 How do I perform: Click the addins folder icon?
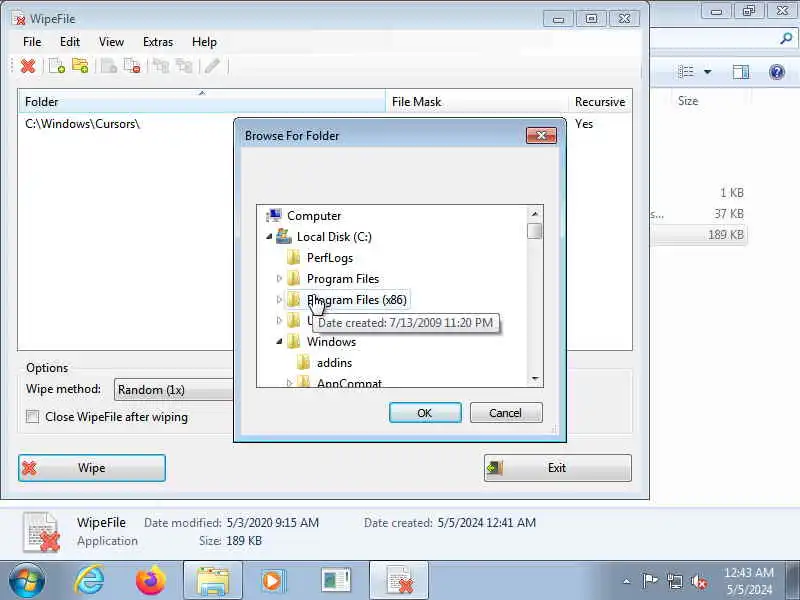click(x=303, y=363)
